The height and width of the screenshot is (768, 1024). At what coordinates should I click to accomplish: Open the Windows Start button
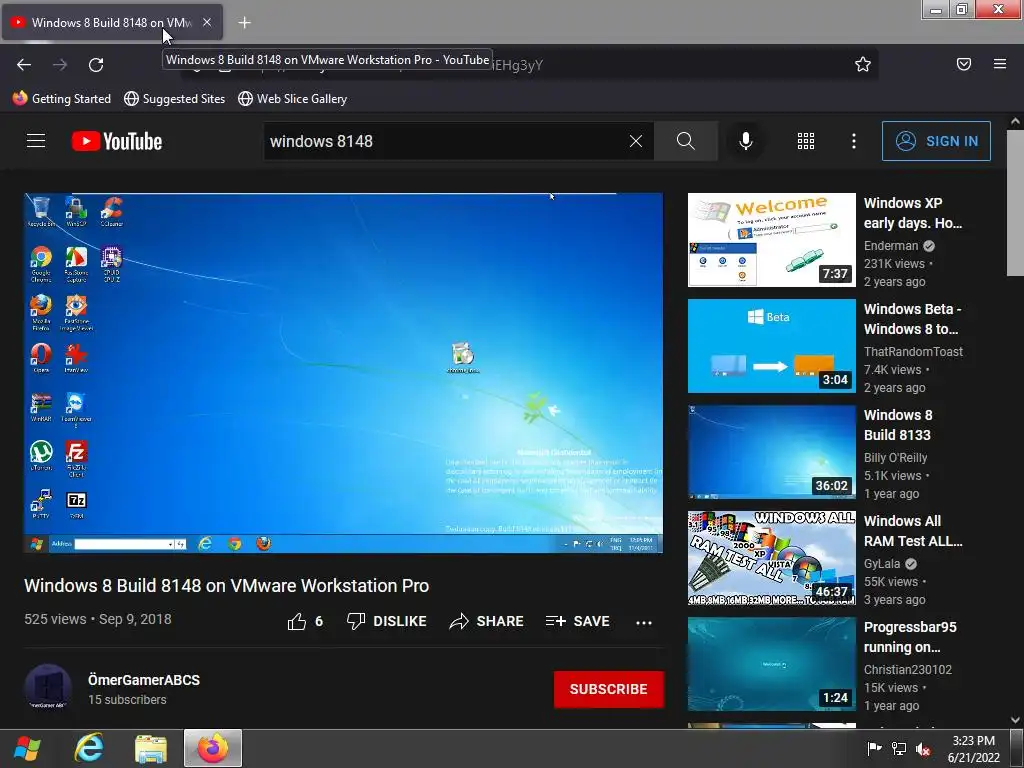coord(27,749)
